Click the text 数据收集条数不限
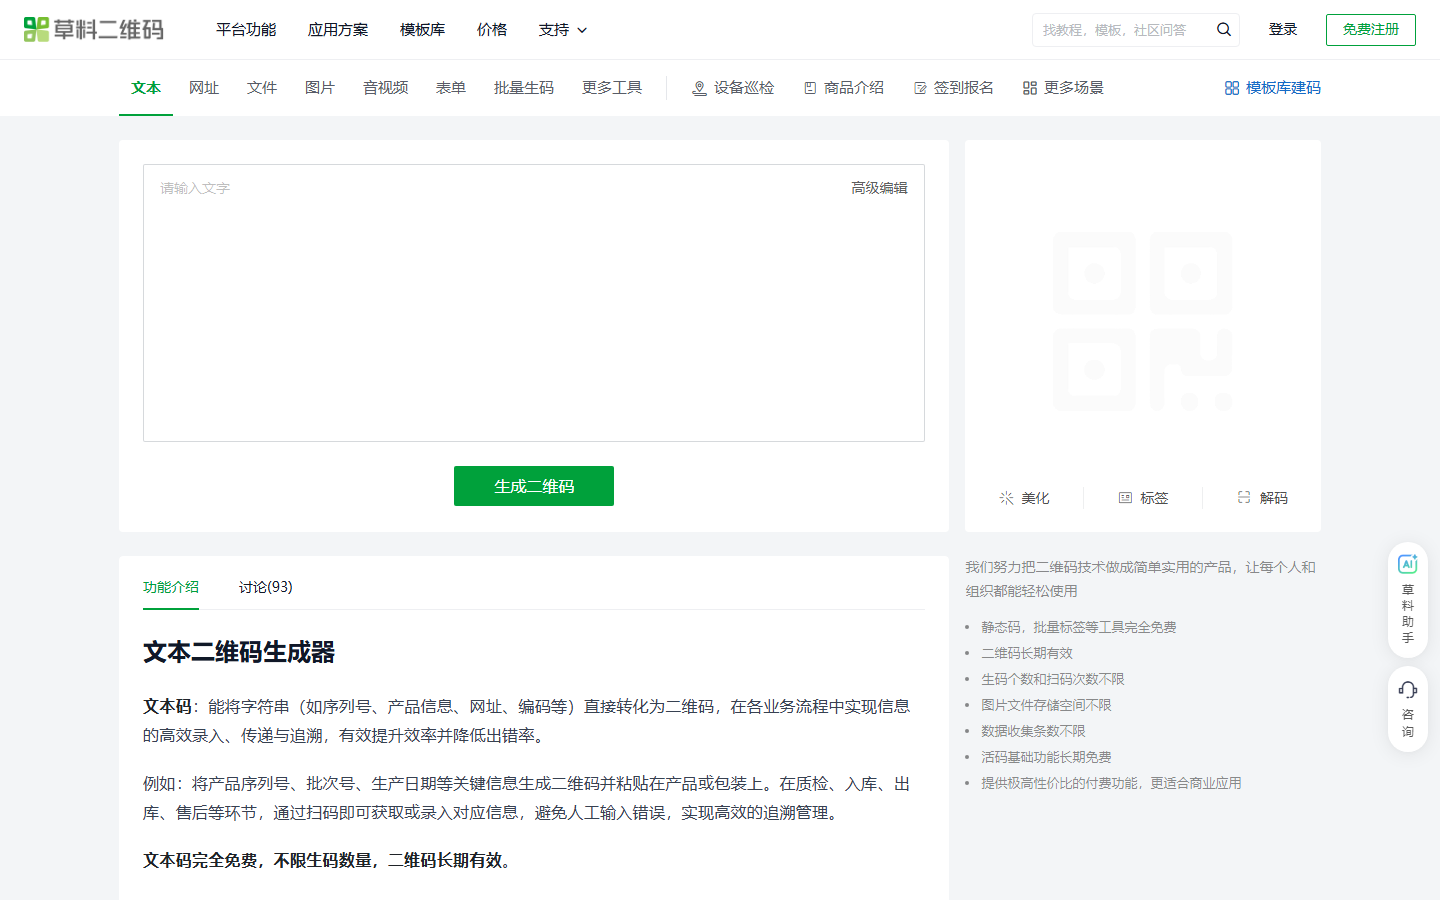 pyautogui.click(x=1033, y=731)
